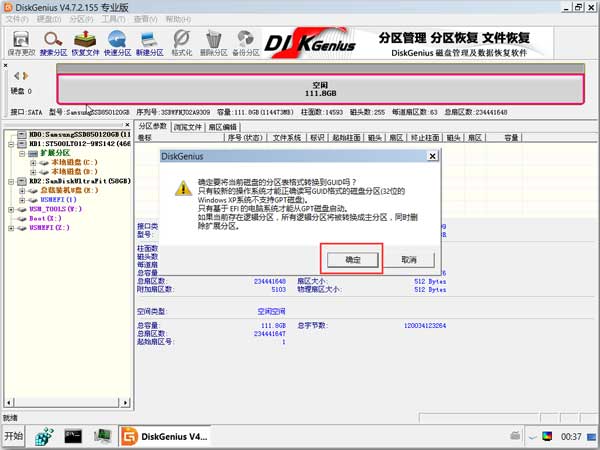600x450 pixels.
Task: Open the 硬盘(D) menu
Action: click(49, 19)
